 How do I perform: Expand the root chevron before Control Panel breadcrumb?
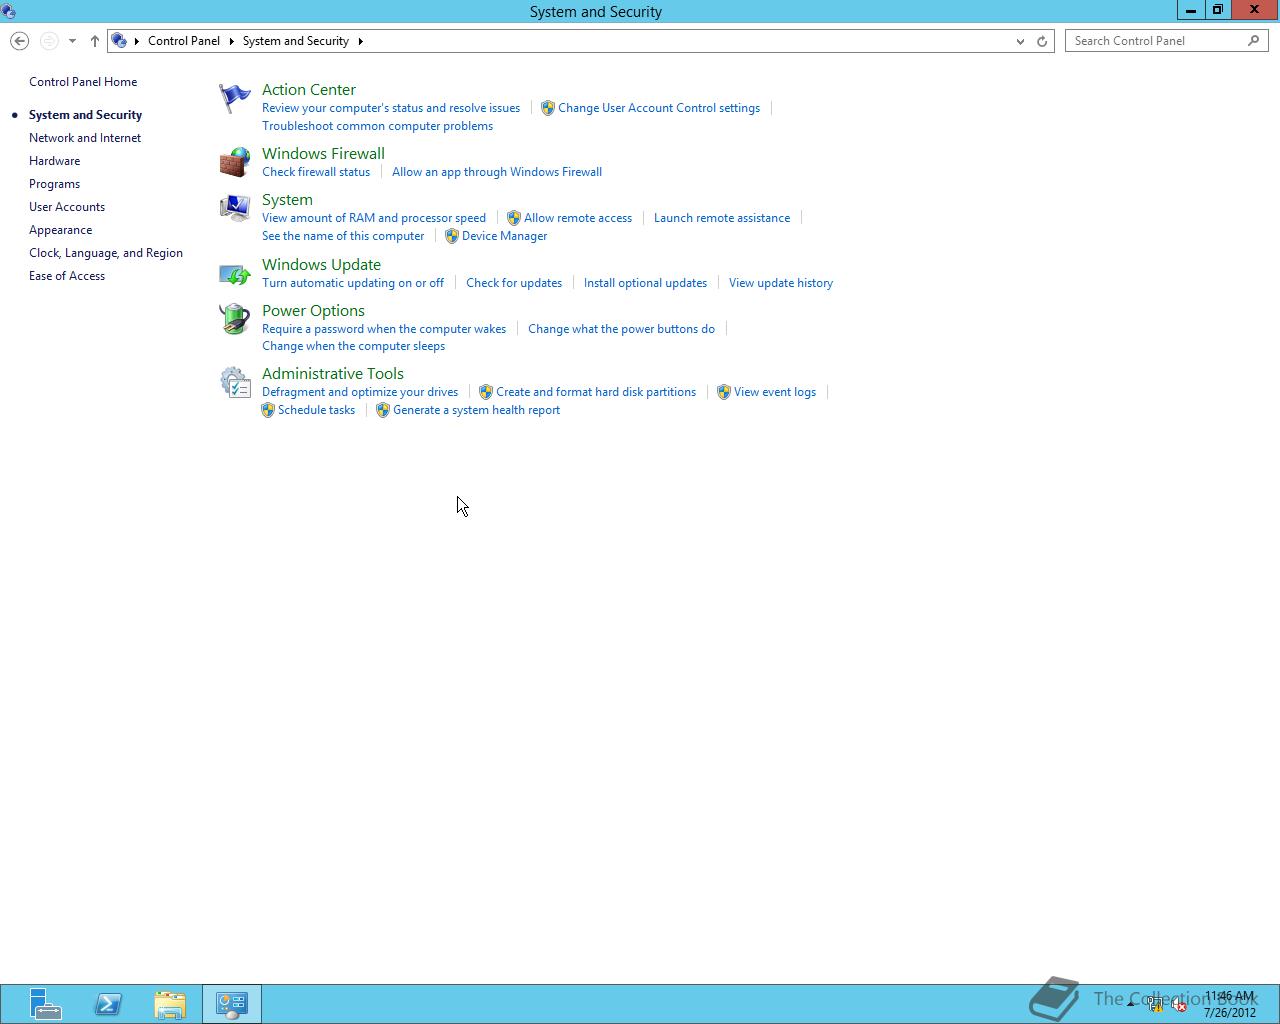tap(137, 41)
